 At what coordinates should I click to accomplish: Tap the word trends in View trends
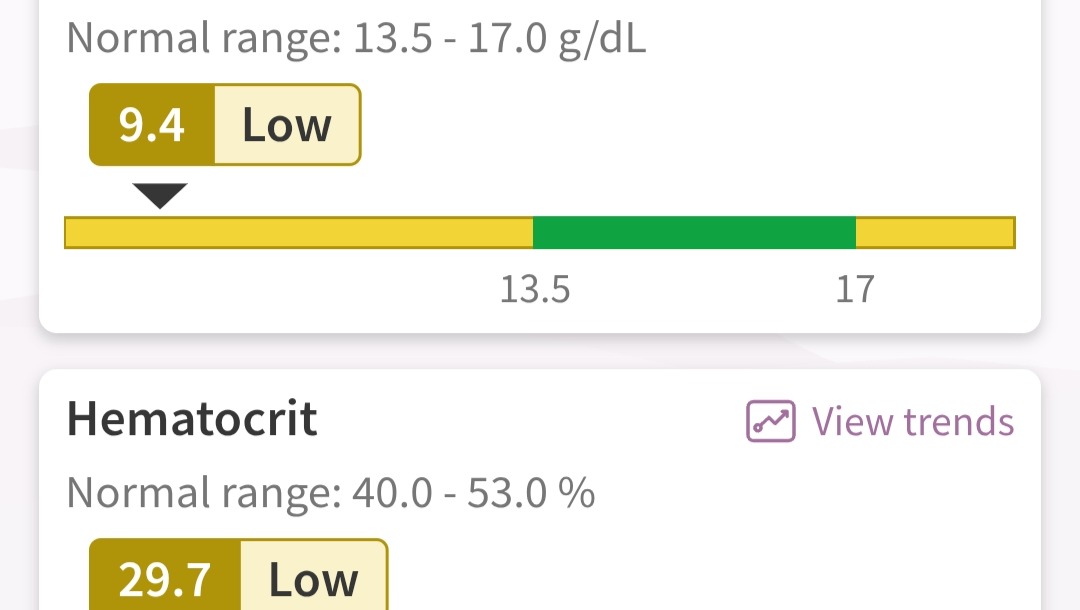coord(959,421)
